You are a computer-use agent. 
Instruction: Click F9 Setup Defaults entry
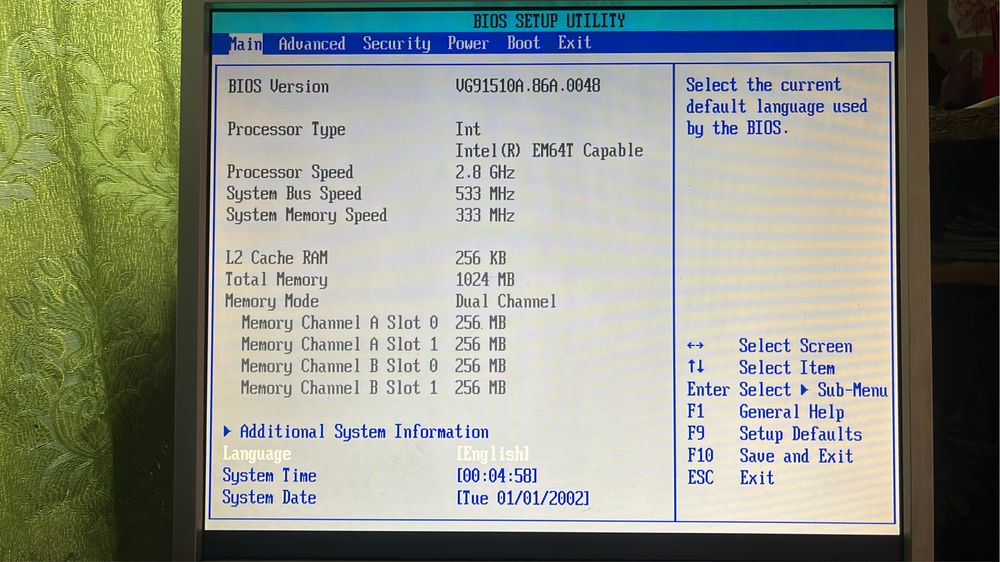tap(775, 434)
